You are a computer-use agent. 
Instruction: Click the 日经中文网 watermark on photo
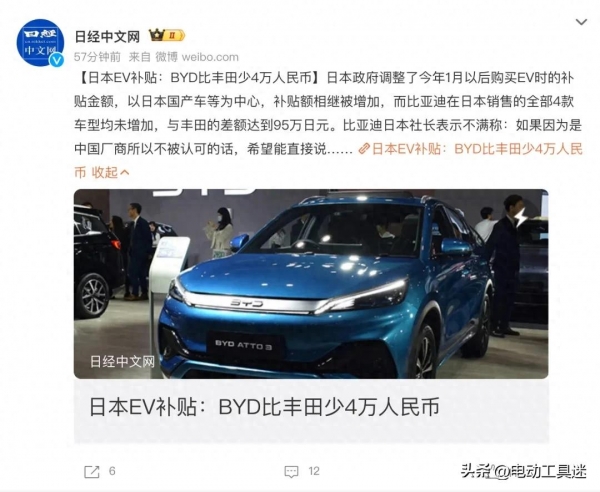(x=122, y=362)
